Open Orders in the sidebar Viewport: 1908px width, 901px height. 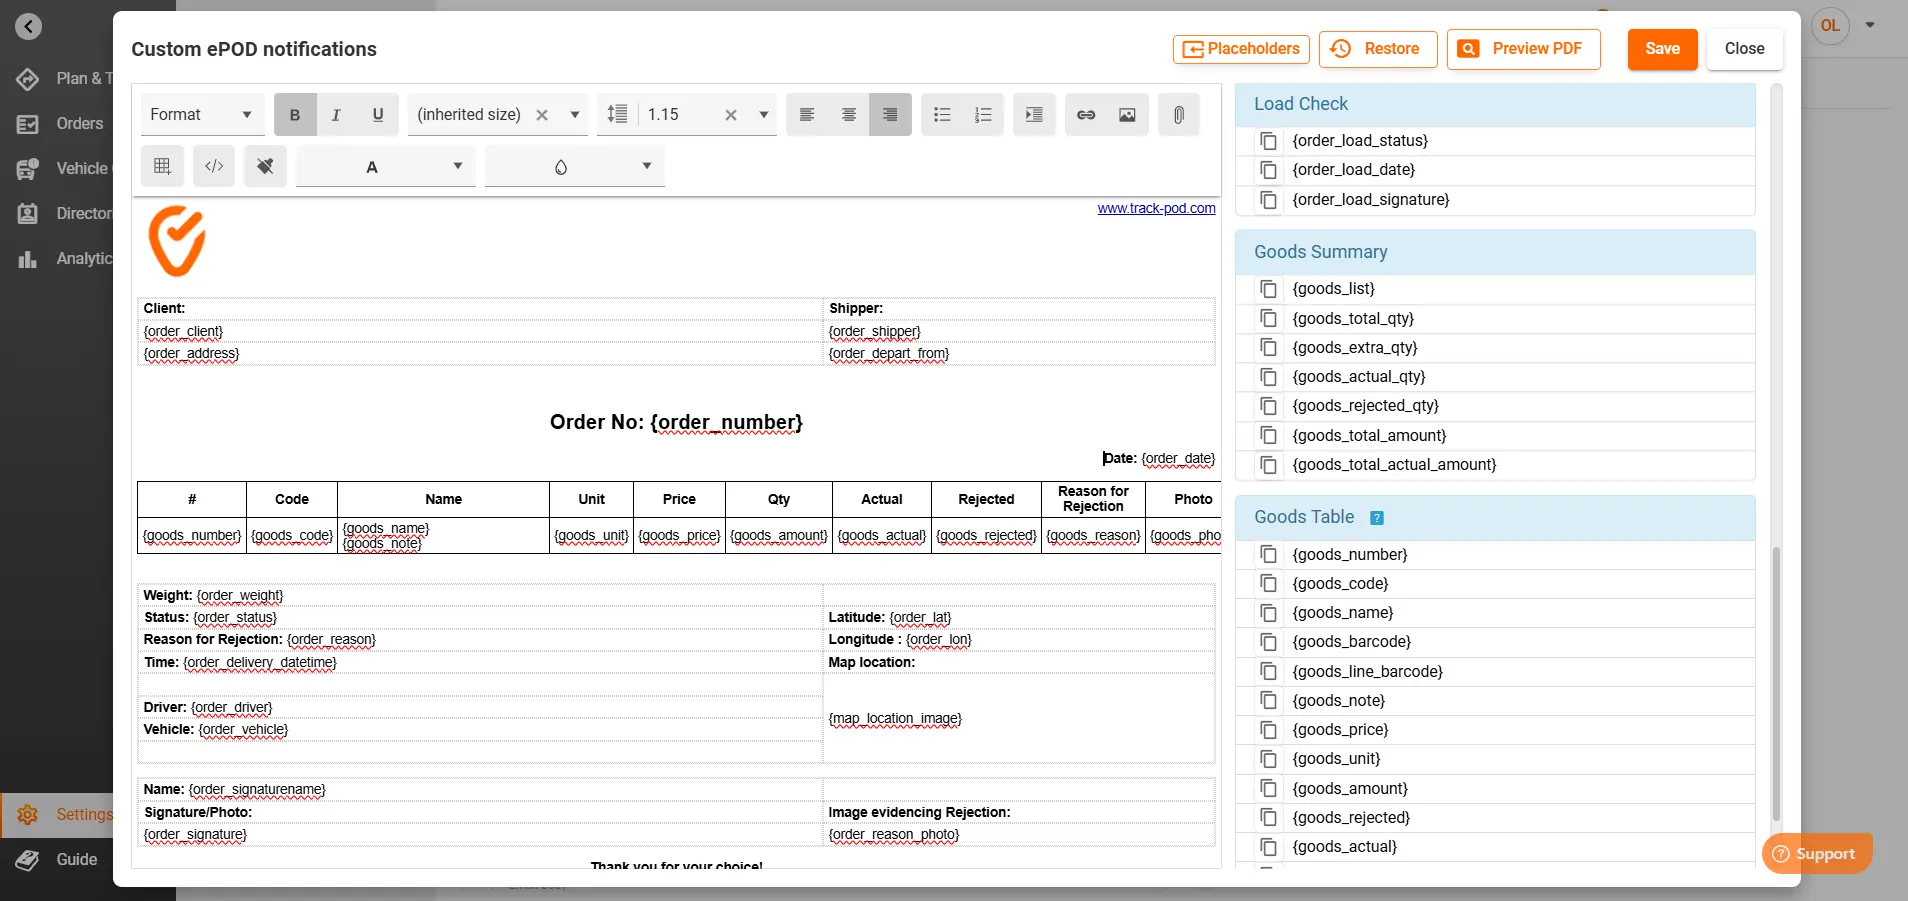pyautogui.click(x=79, y=124)
